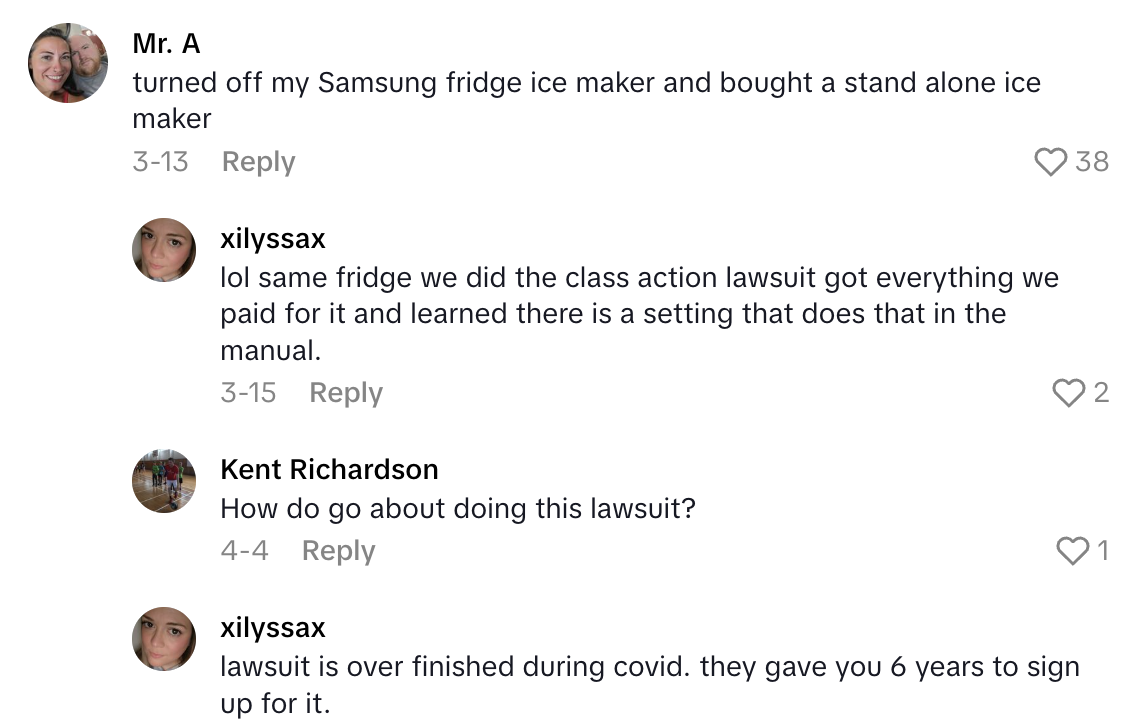This screenshot has height=726, width=1144.
Task: View xilyssax's avatar on class action comment
Action: [164, 250]
